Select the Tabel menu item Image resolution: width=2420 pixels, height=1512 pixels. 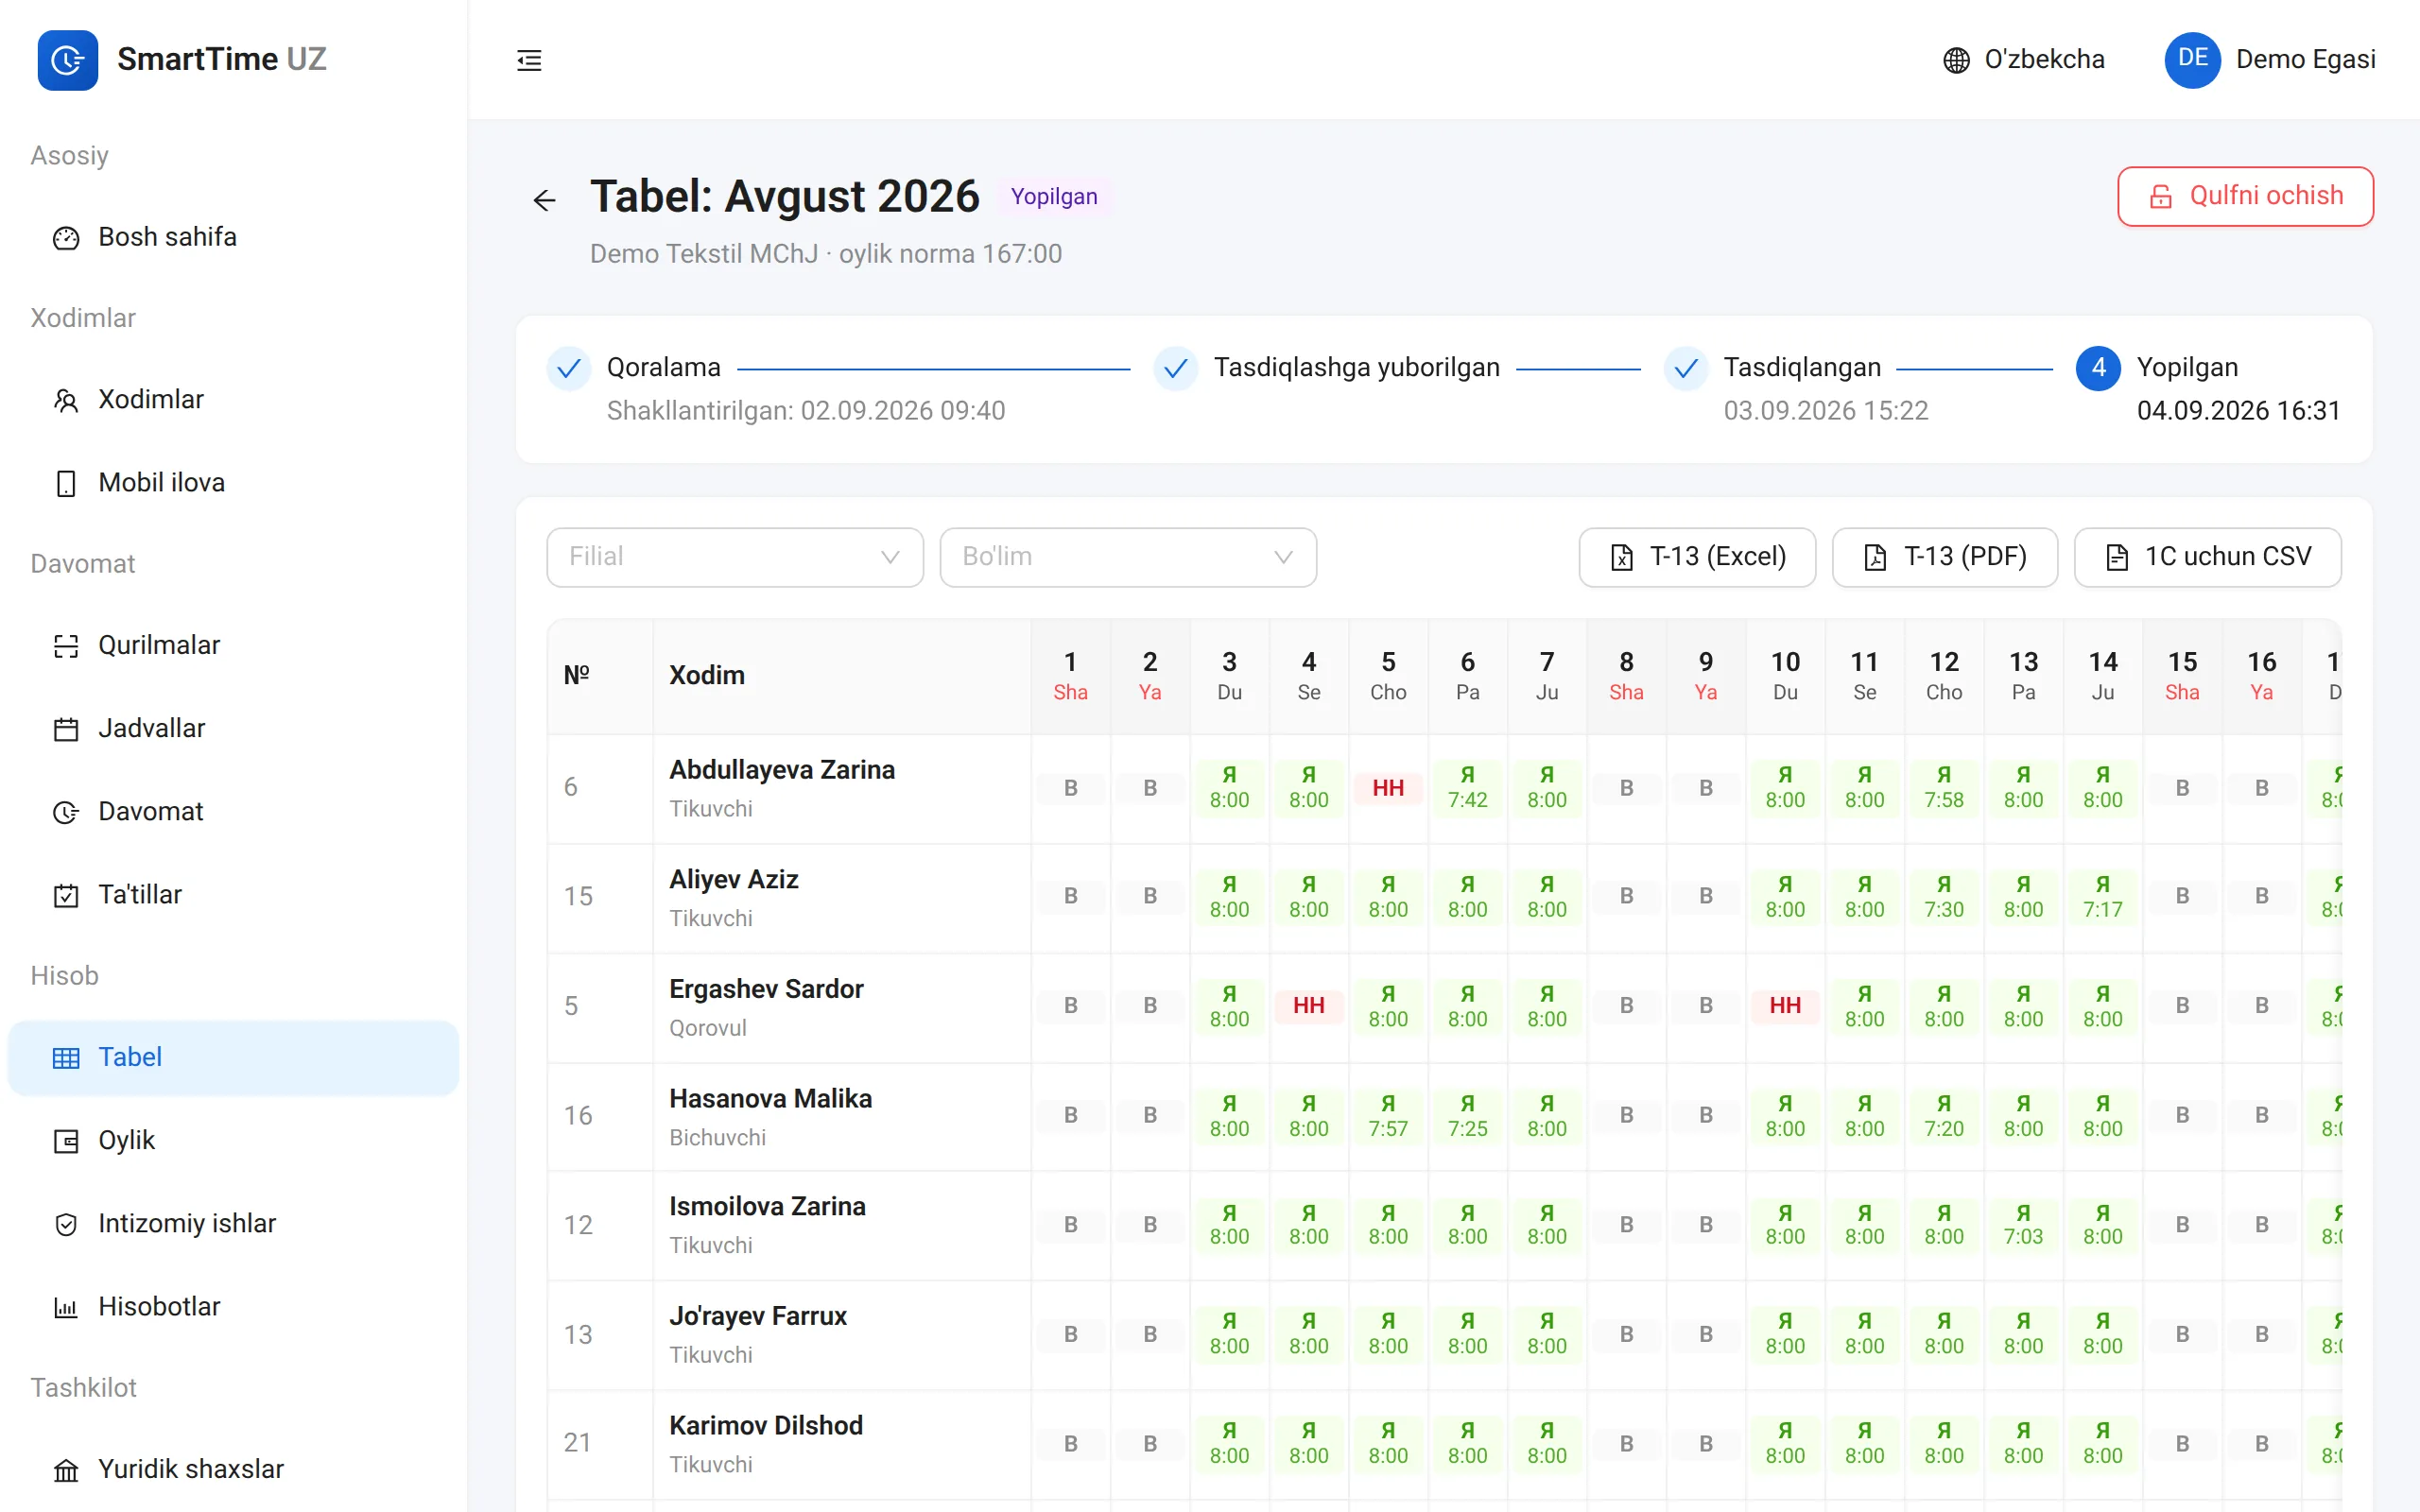coord(233,1057)
